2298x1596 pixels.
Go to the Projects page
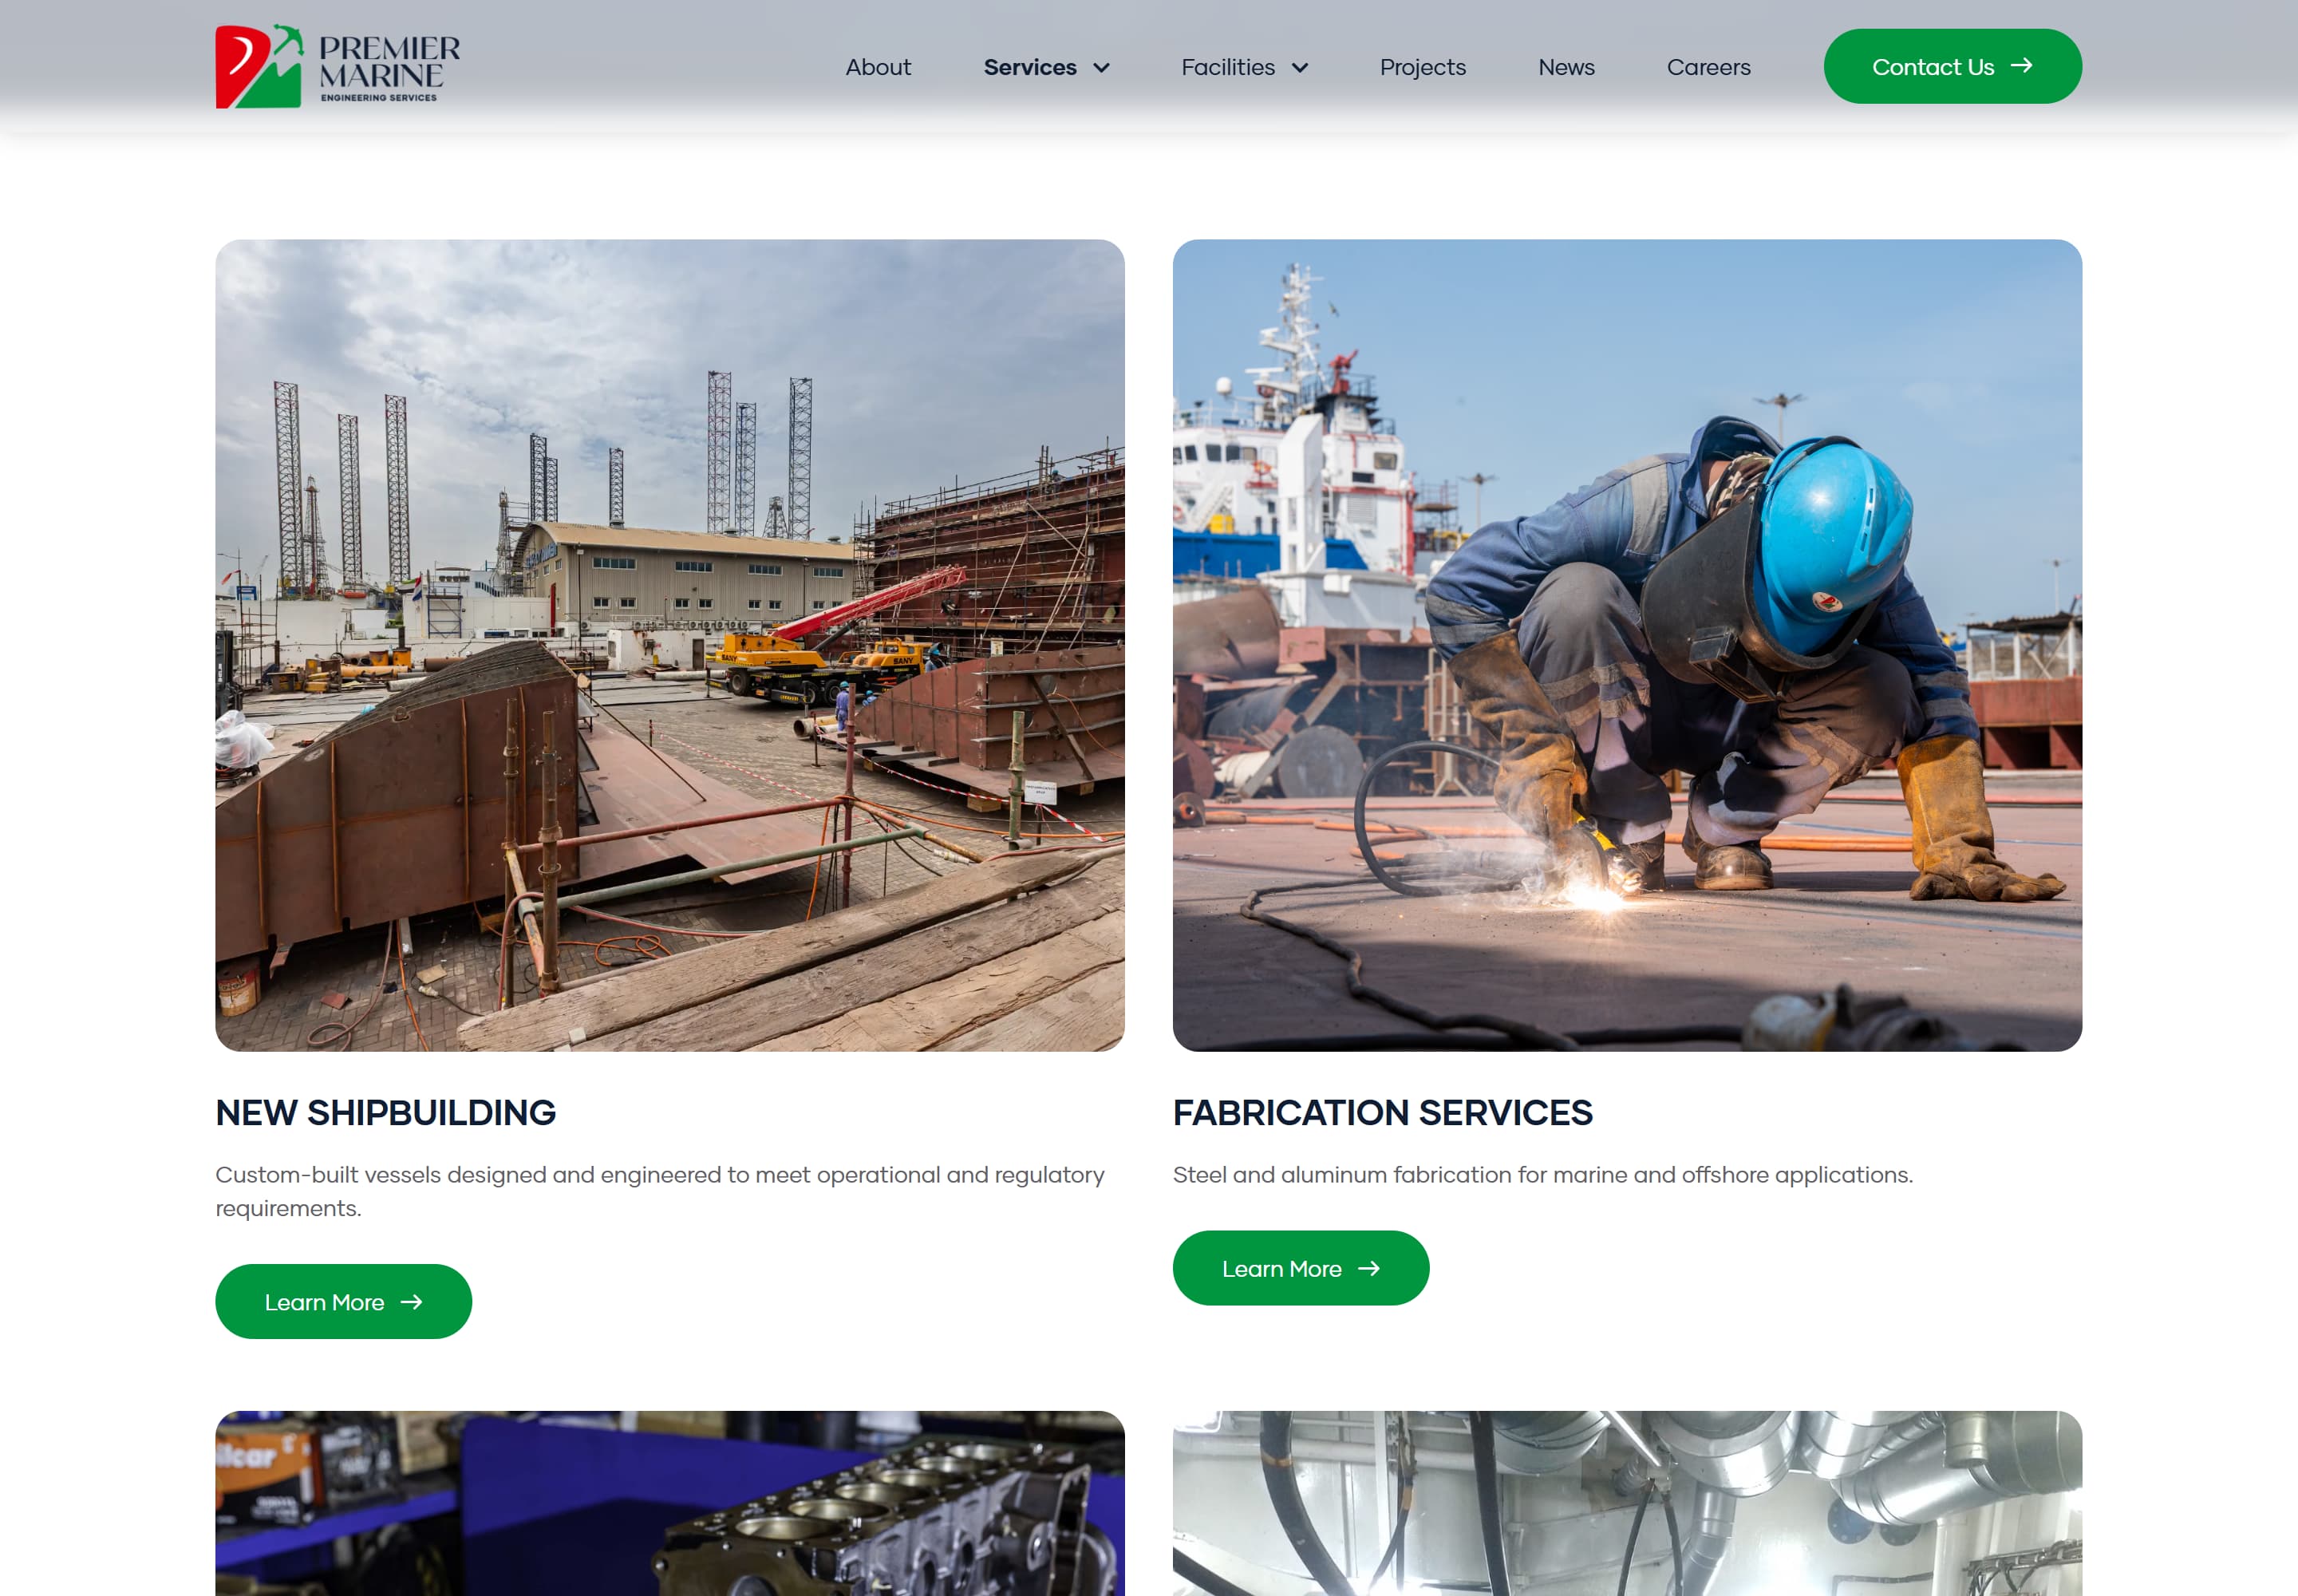[x=1422, y=67]
